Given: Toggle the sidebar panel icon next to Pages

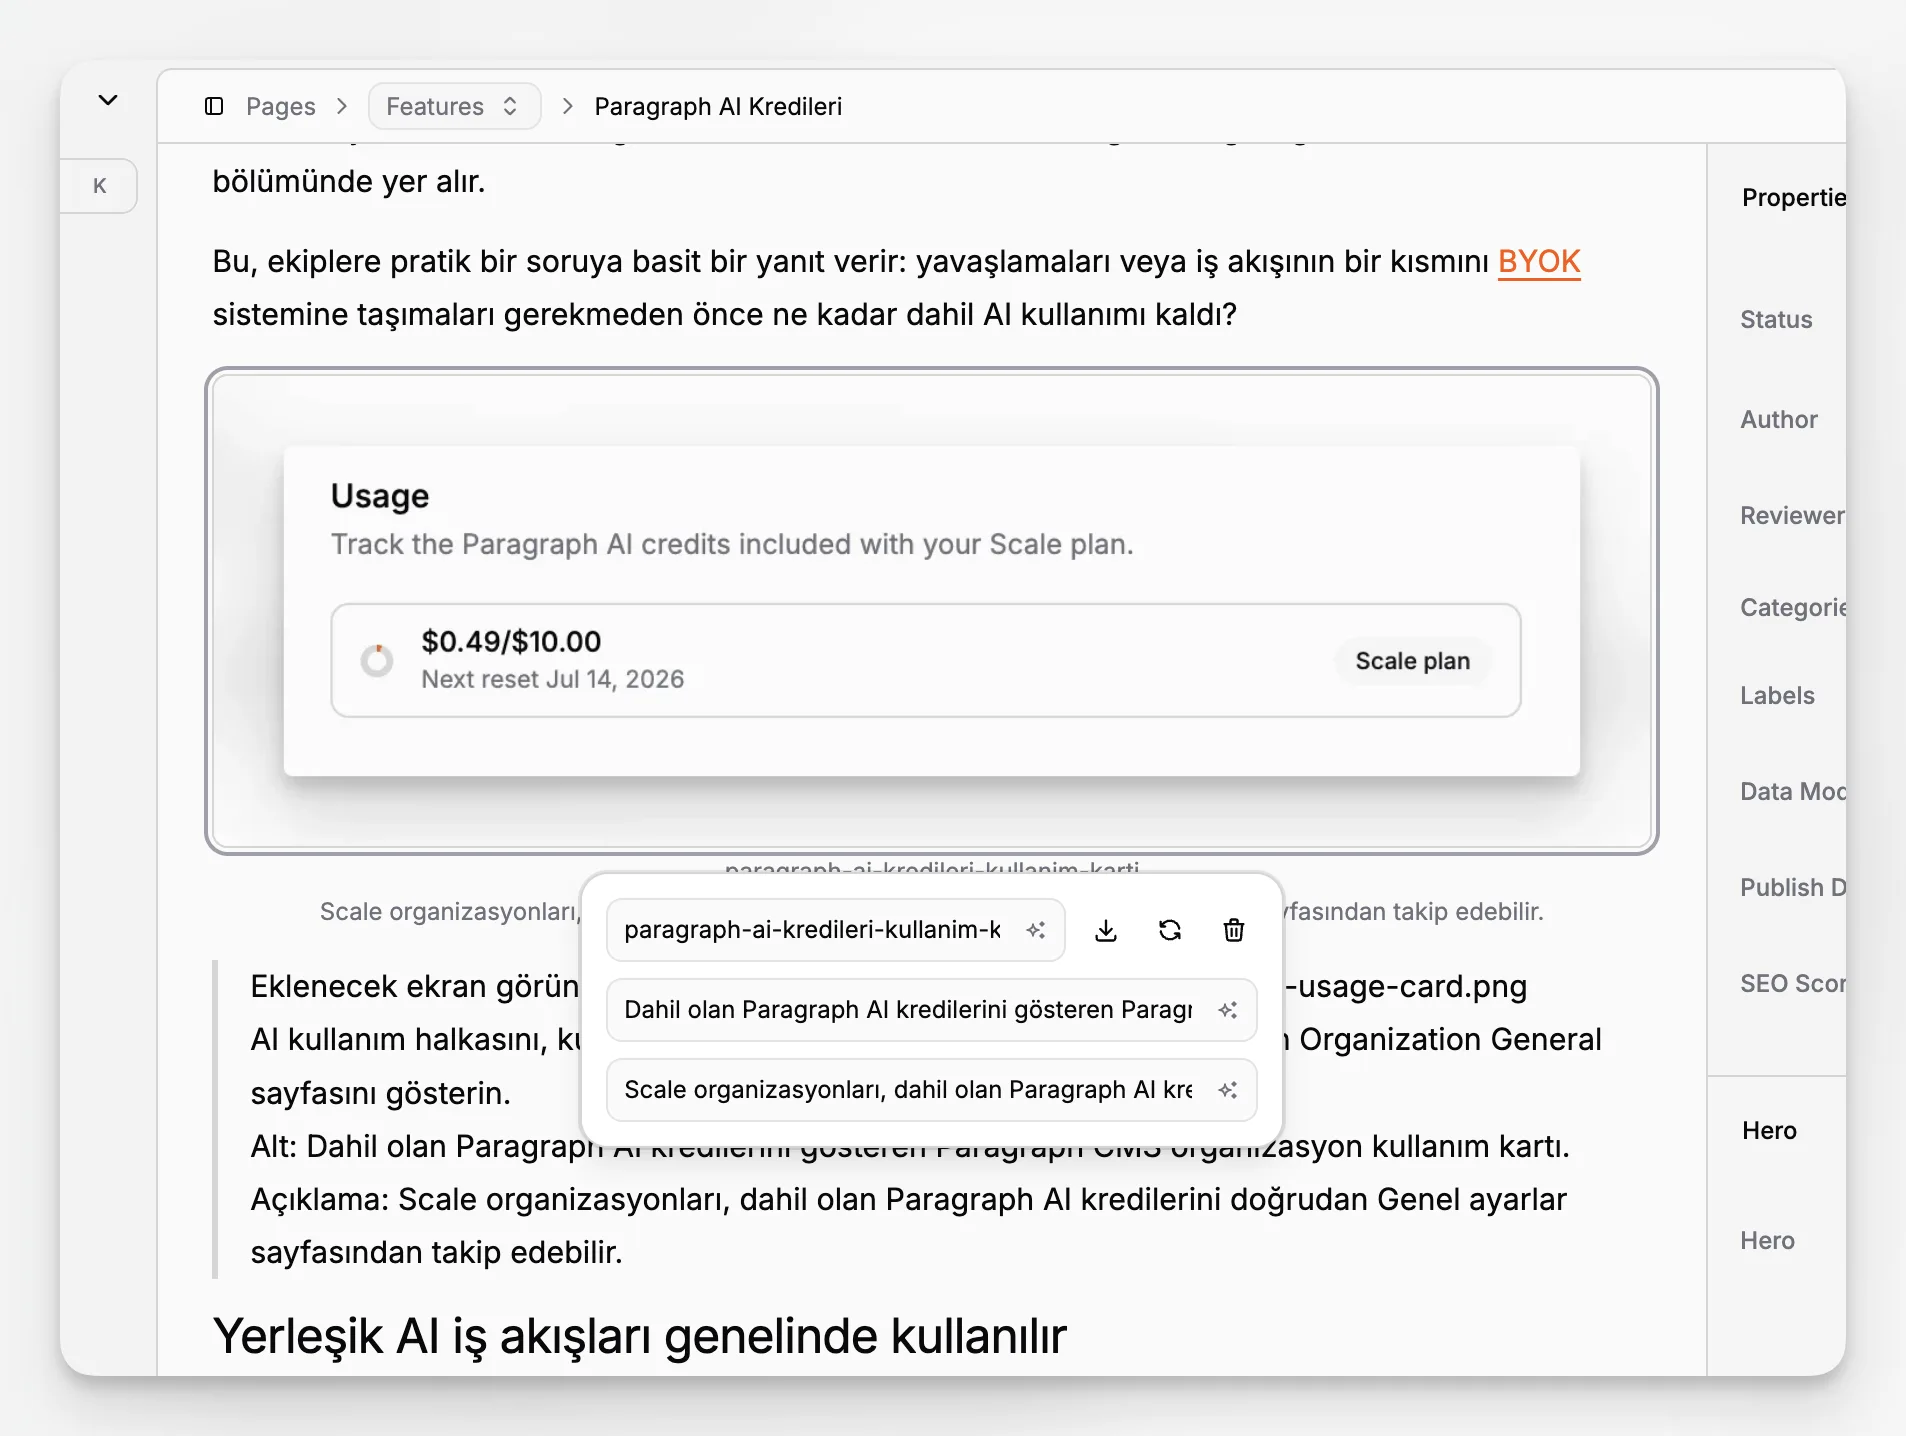Looking at the screenshot, I should click(x=214, y=106).
